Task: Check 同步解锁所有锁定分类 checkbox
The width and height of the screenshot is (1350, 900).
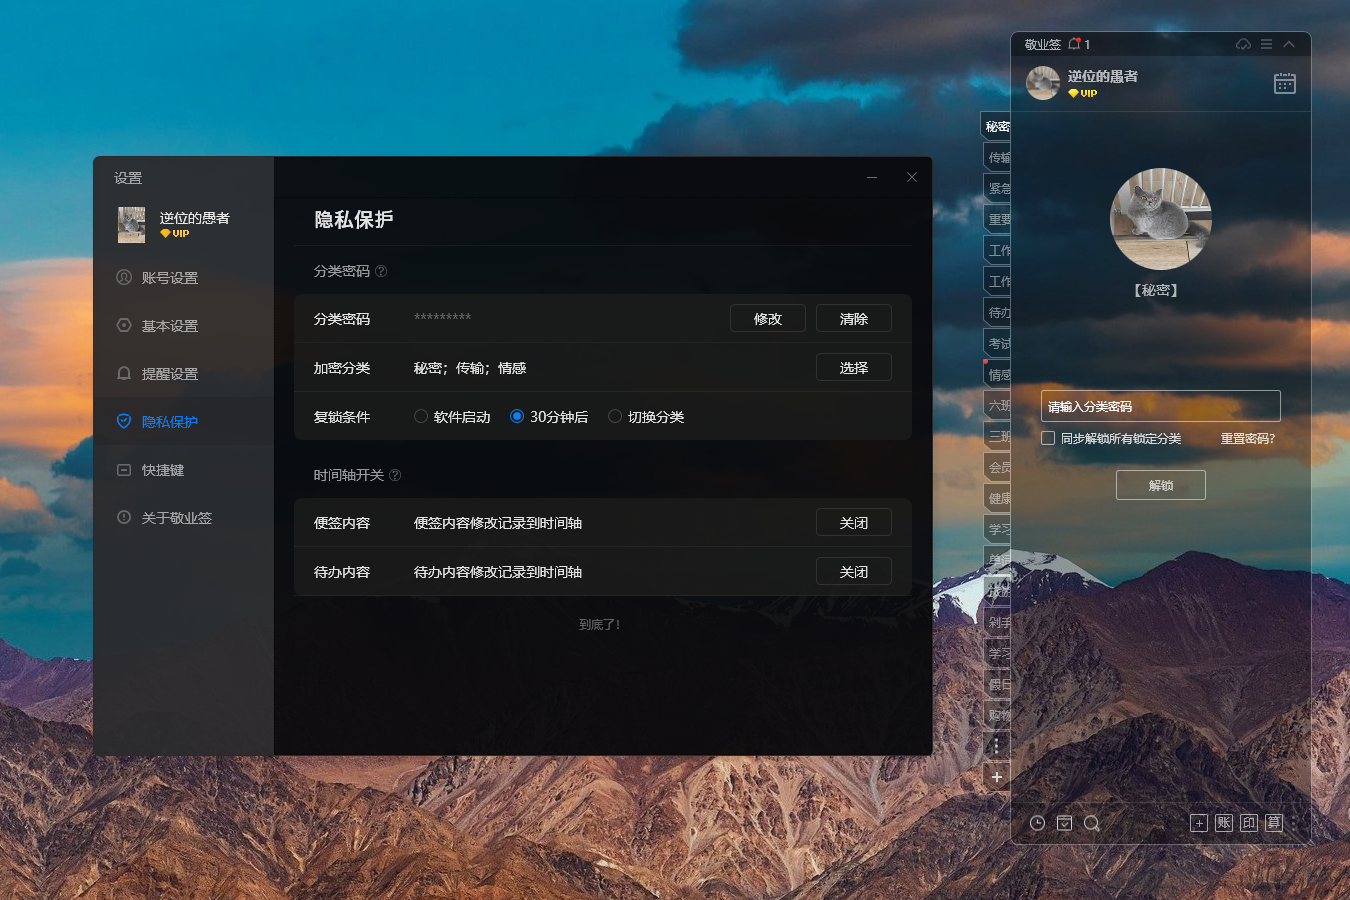Action: [1048, 438]
